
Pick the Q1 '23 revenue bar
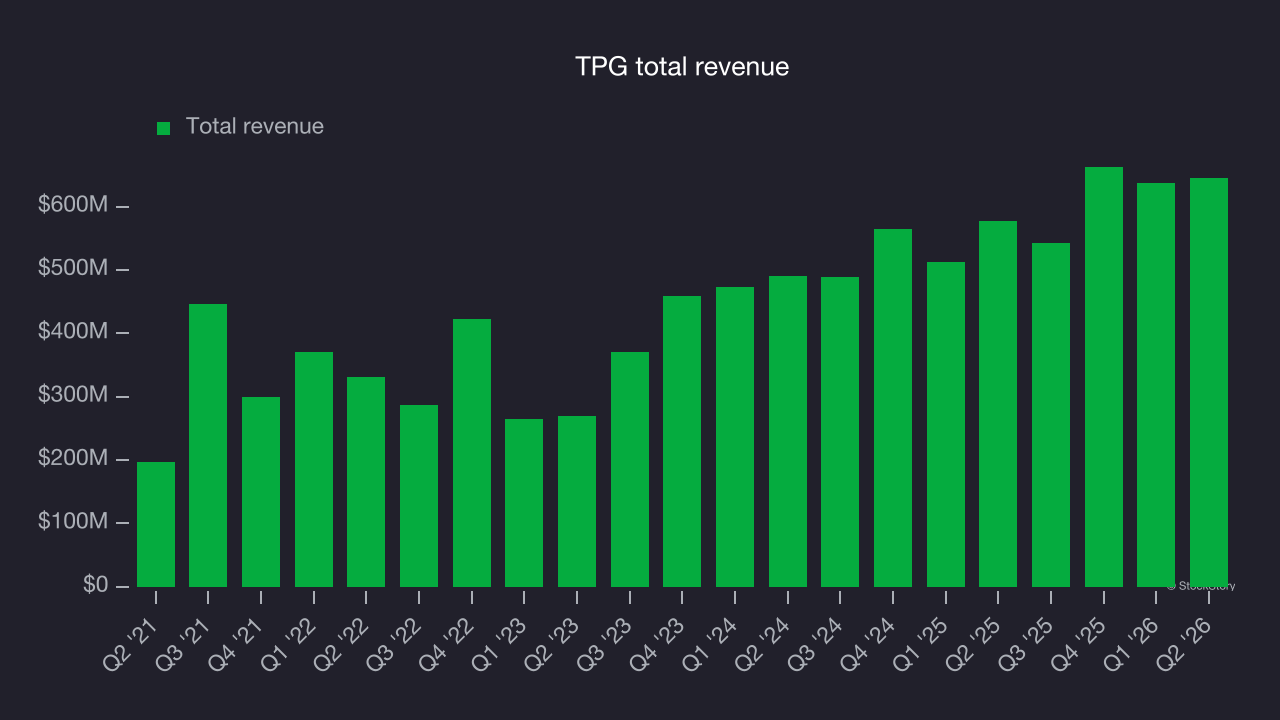(x=524, y=503)
